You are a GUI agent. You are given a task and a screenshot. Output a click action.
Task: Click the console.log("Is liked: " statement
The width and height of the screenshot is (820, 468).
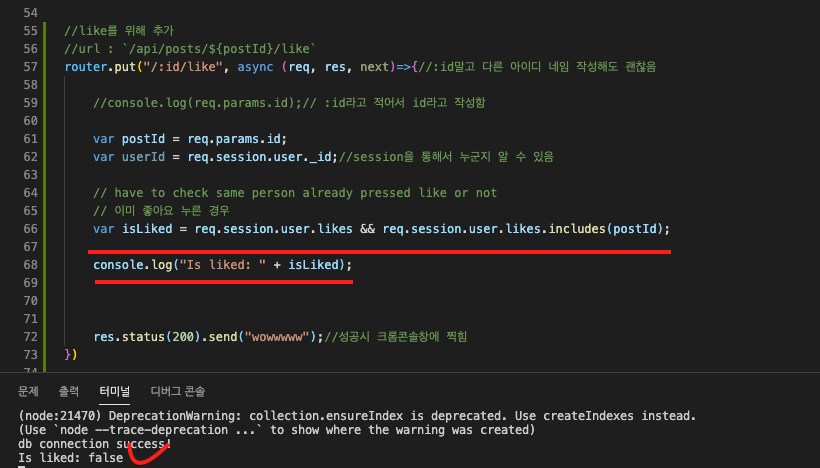pos(223,265)
